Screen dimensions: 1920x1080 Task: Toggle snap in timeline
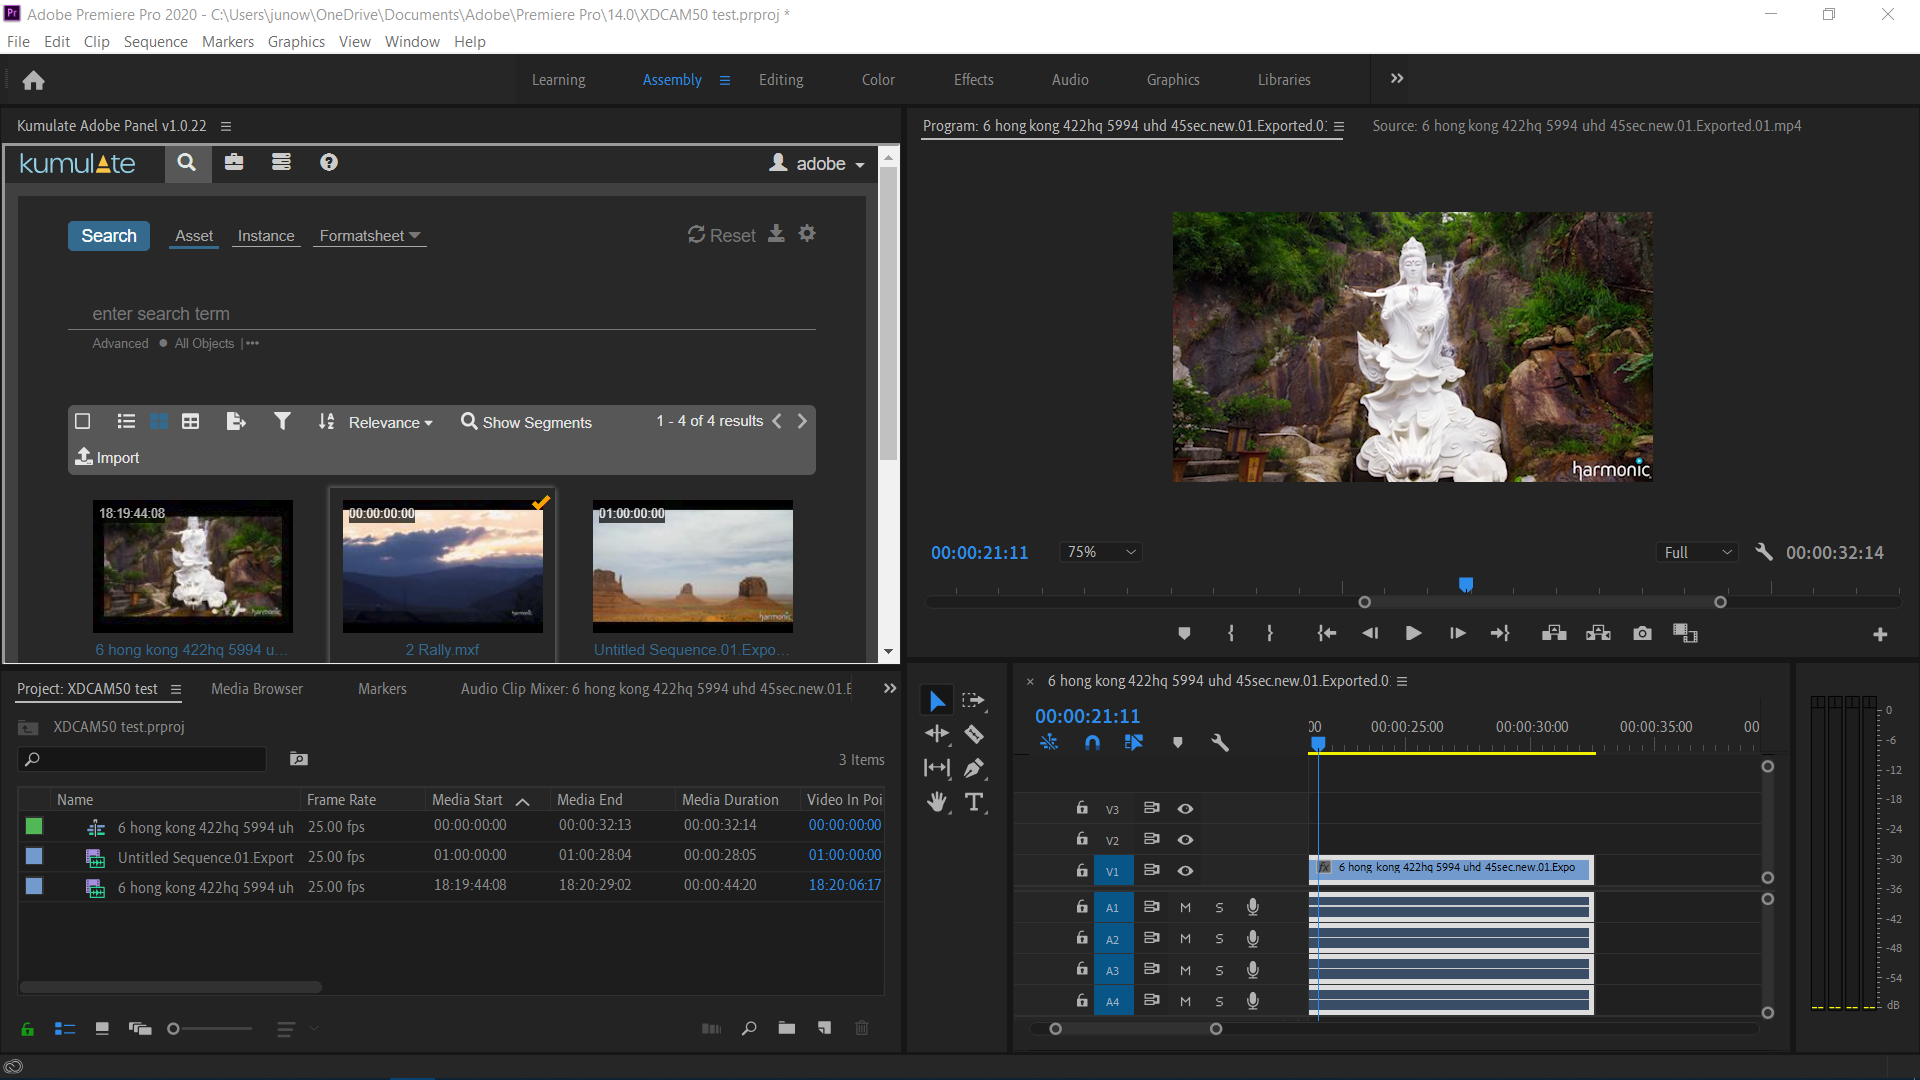click(1092, 743)
